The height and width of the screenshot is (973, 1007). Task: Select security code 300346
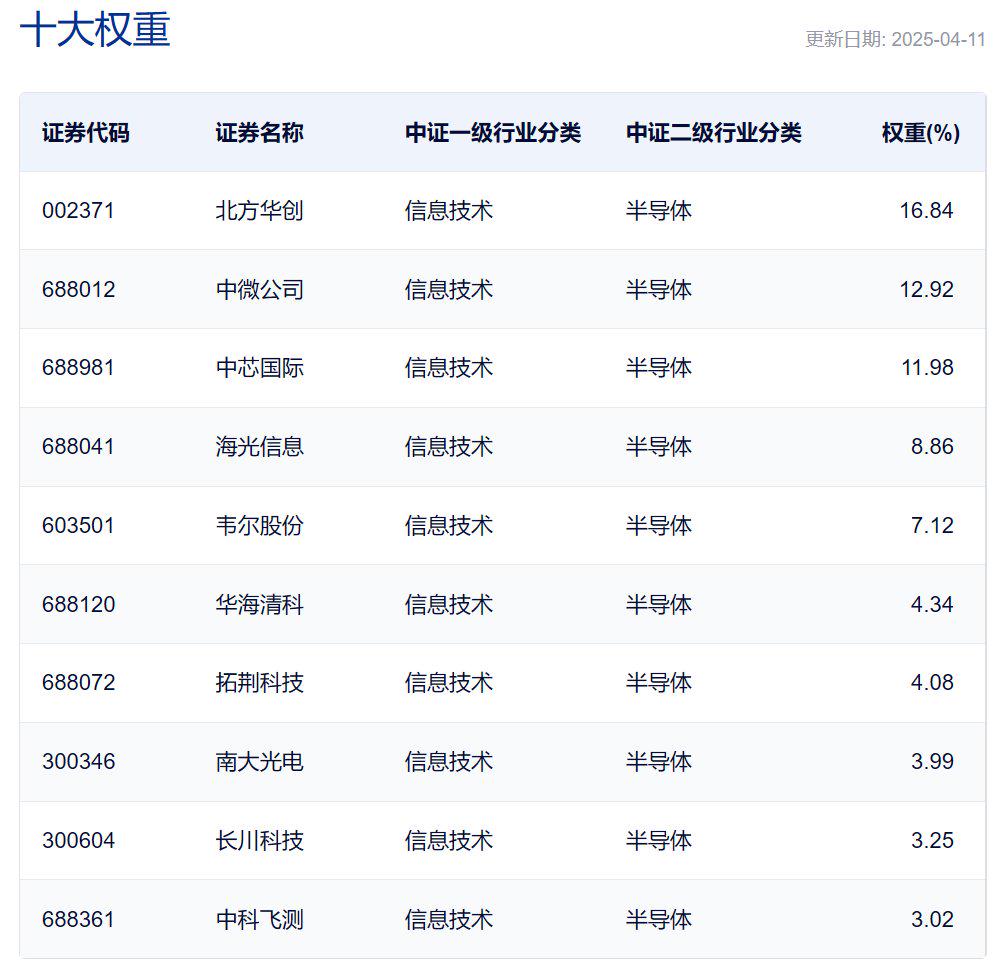point(78,762)
